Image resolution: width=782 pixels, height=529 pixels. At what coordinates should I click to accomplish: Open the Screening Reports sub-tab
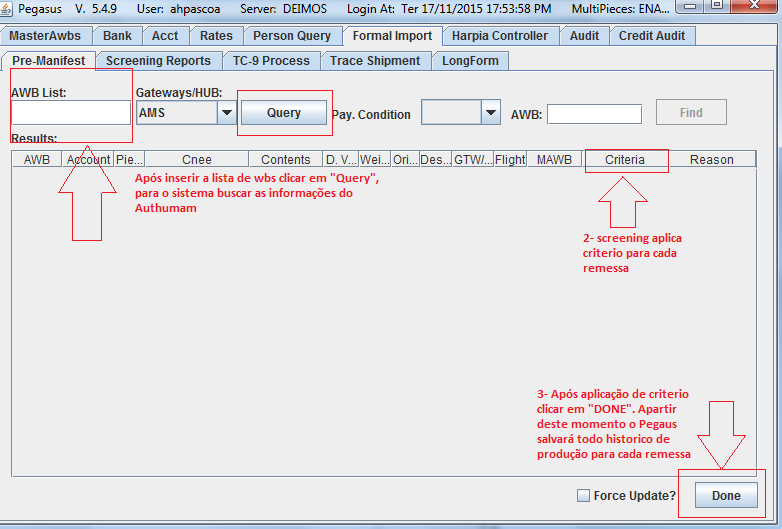click(x=159, y=61)
